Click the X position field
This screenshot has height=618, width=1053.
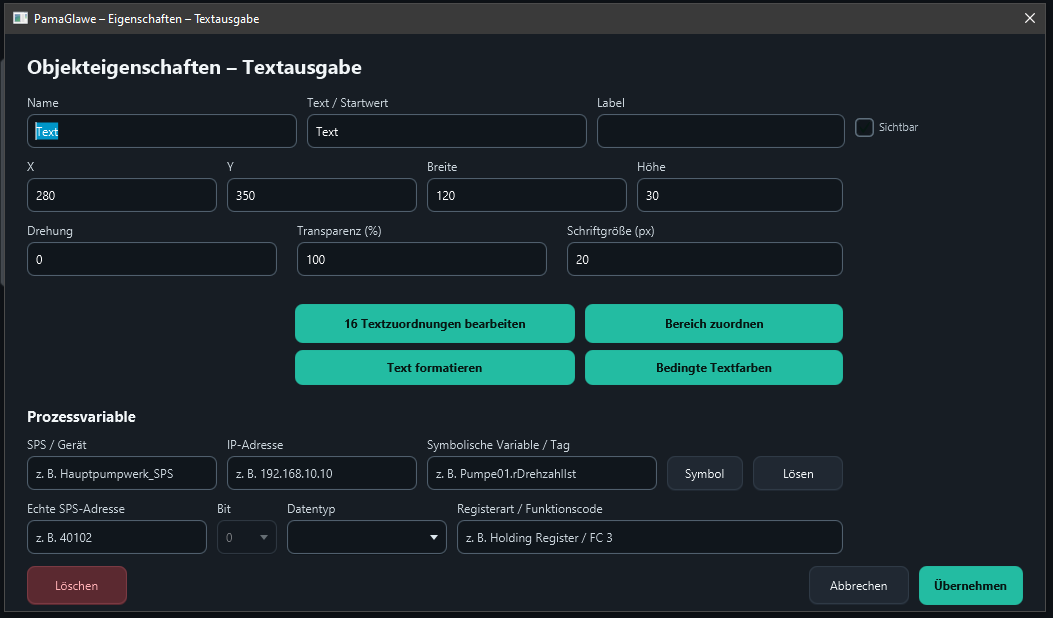(122, 195)
